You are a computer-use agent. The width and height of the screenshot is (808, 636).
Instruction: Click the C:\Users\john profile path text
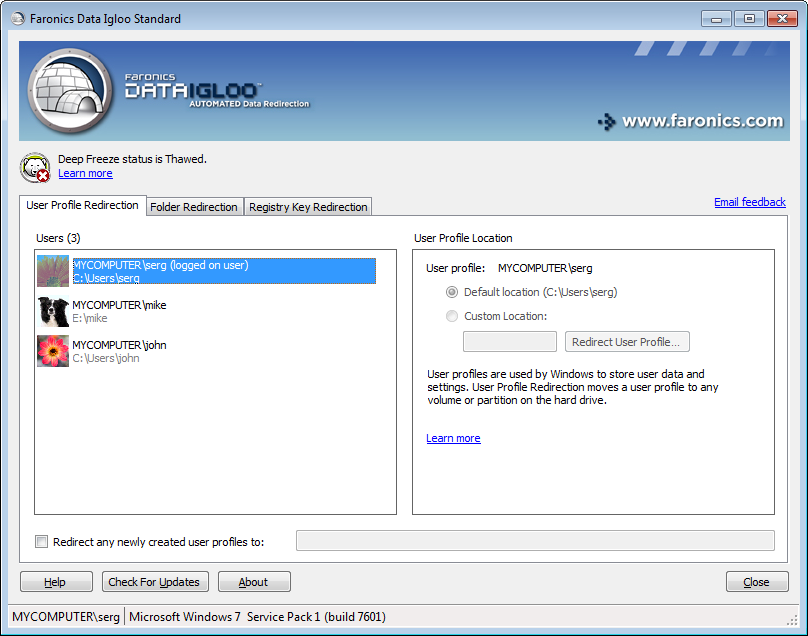(x=106, y=358)
